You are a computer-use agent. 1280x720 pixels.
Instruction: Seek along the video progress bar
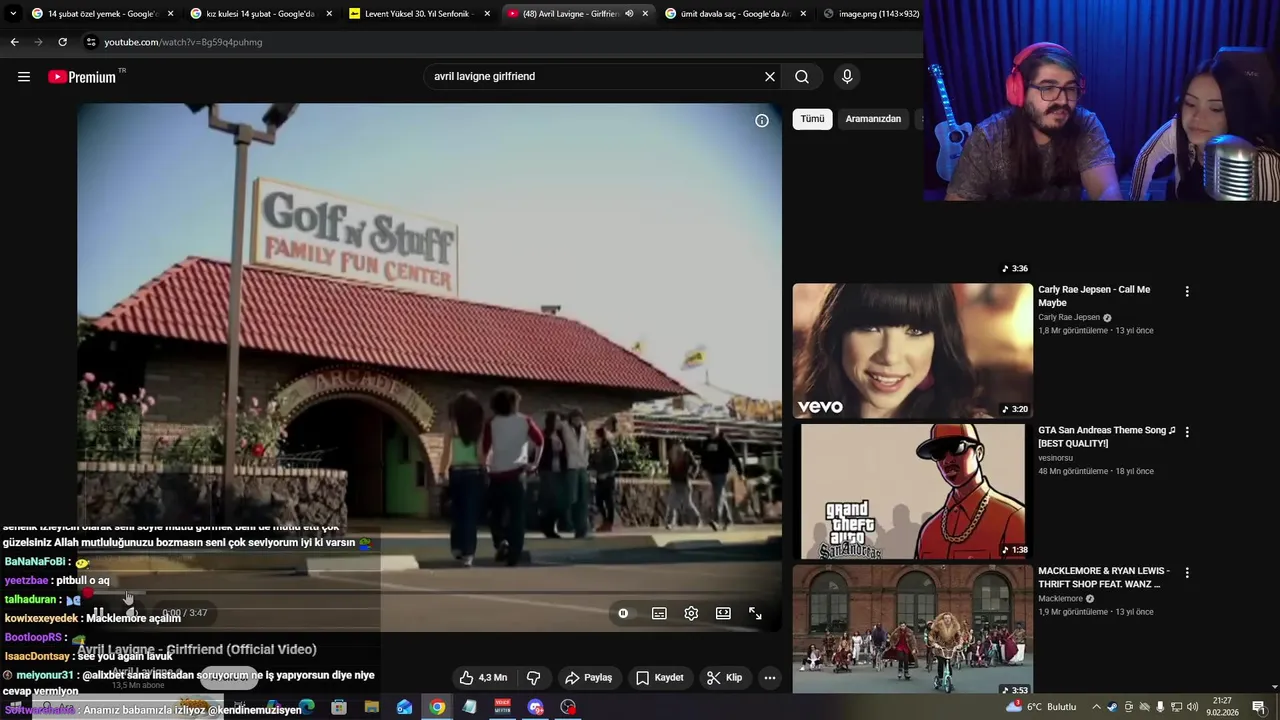tap(430, 593)
